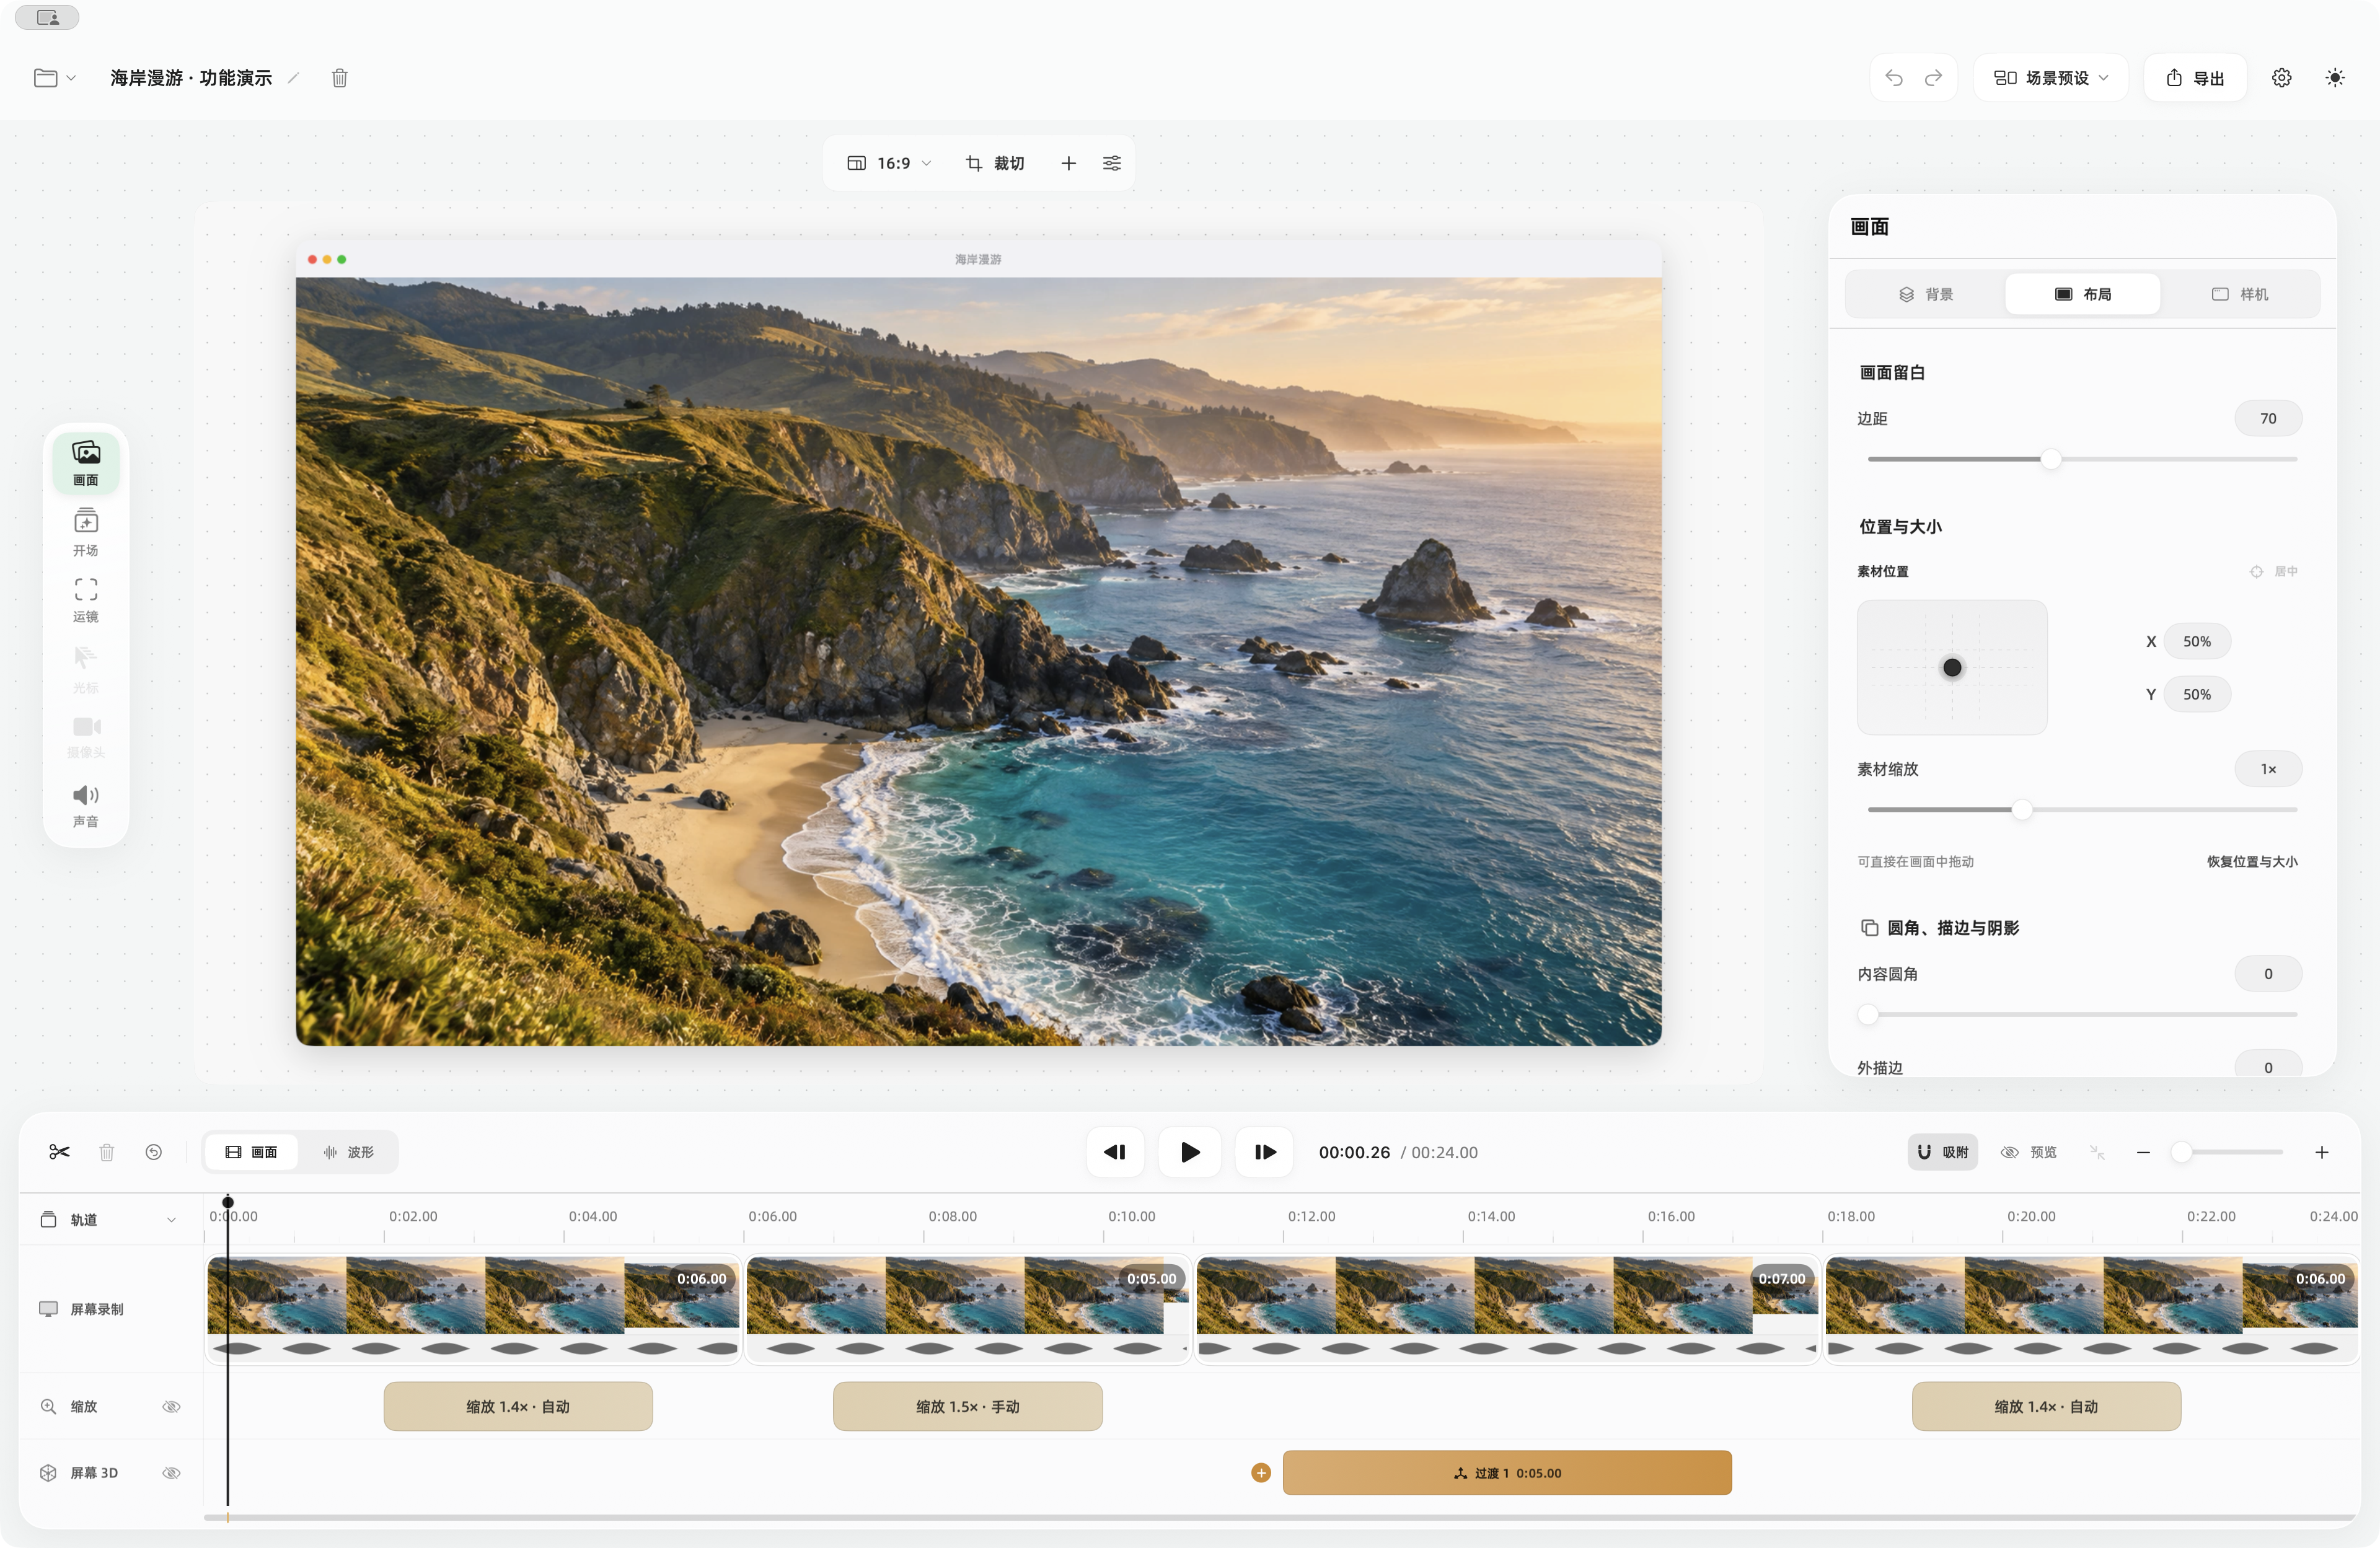Click the 居中 center button

2274,571
